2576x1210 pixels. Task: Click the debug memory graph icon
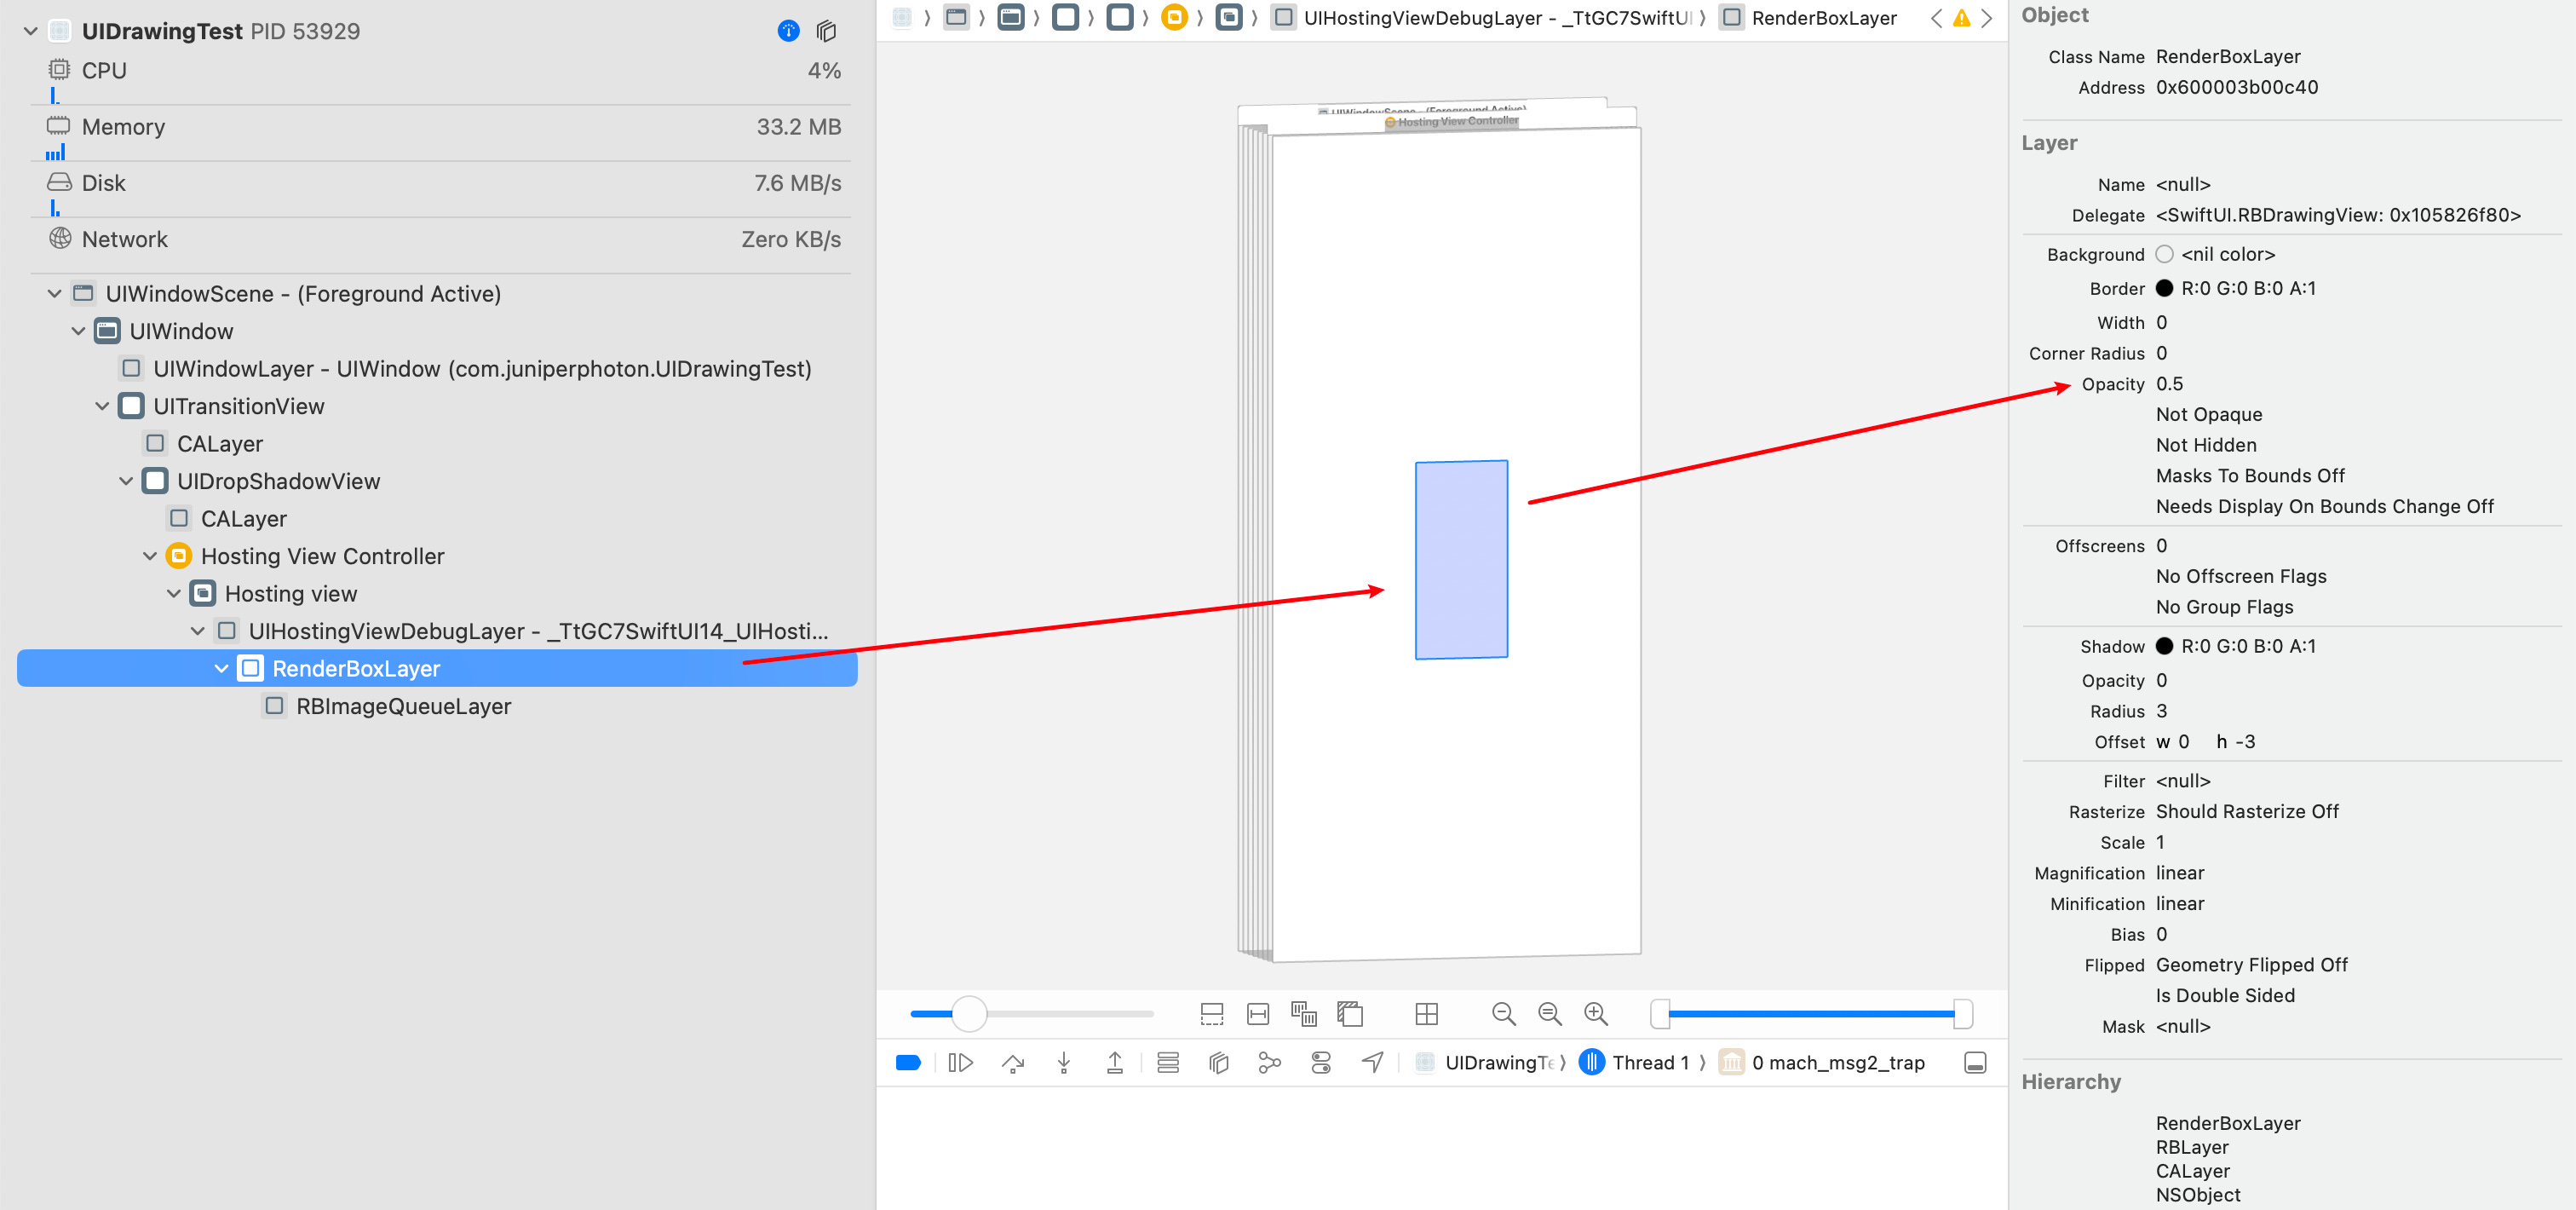pyautogui.click(x=1269, y=1063)
